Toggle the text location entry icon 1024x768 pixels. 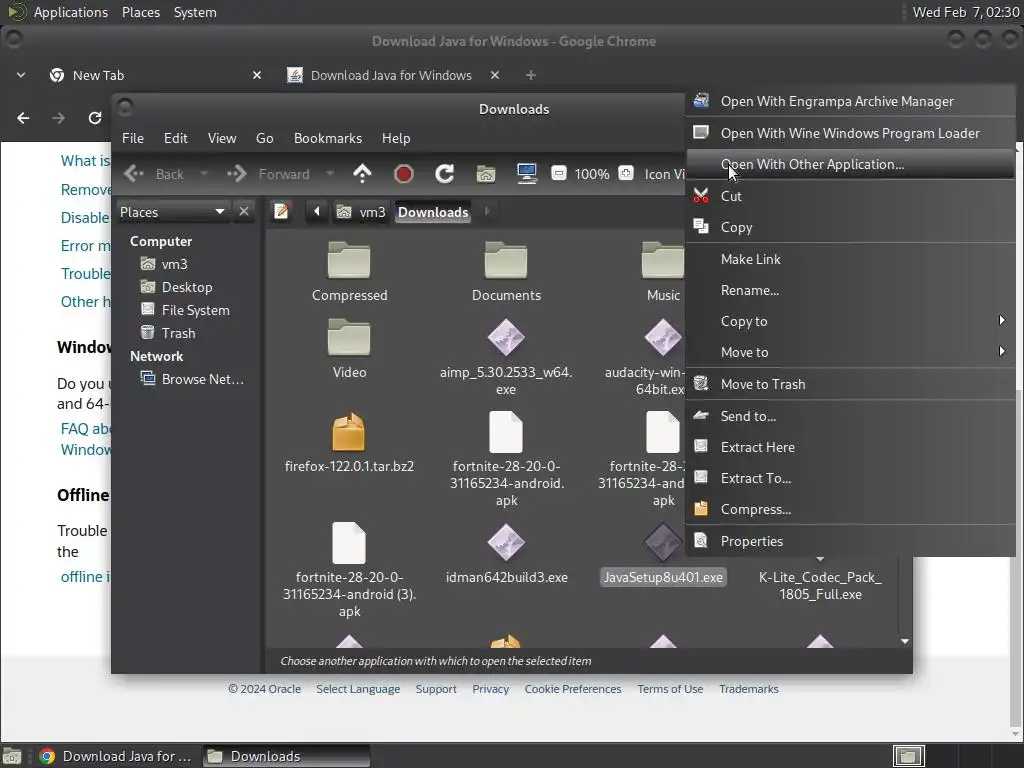[x=281, y=212]
